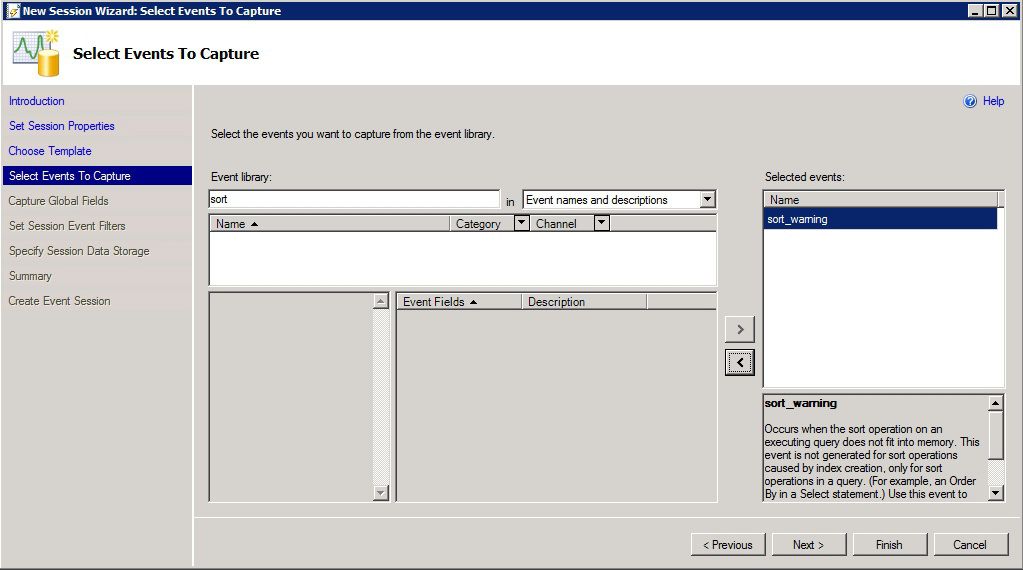
Task: Select Events To Capture page in sidebar
Action: [97, 176]
